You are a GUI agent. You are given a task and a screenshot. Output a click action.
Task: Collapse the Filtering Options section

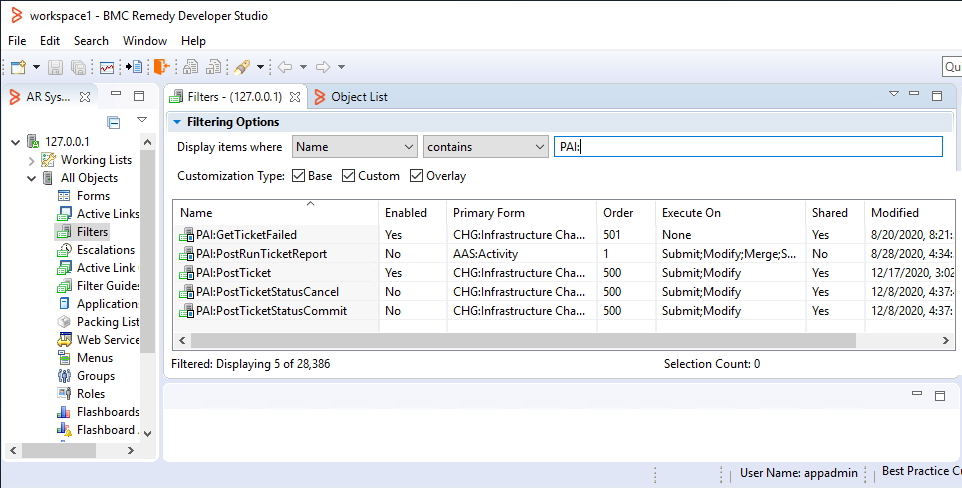pyautogui.click(x=177, y=122)
